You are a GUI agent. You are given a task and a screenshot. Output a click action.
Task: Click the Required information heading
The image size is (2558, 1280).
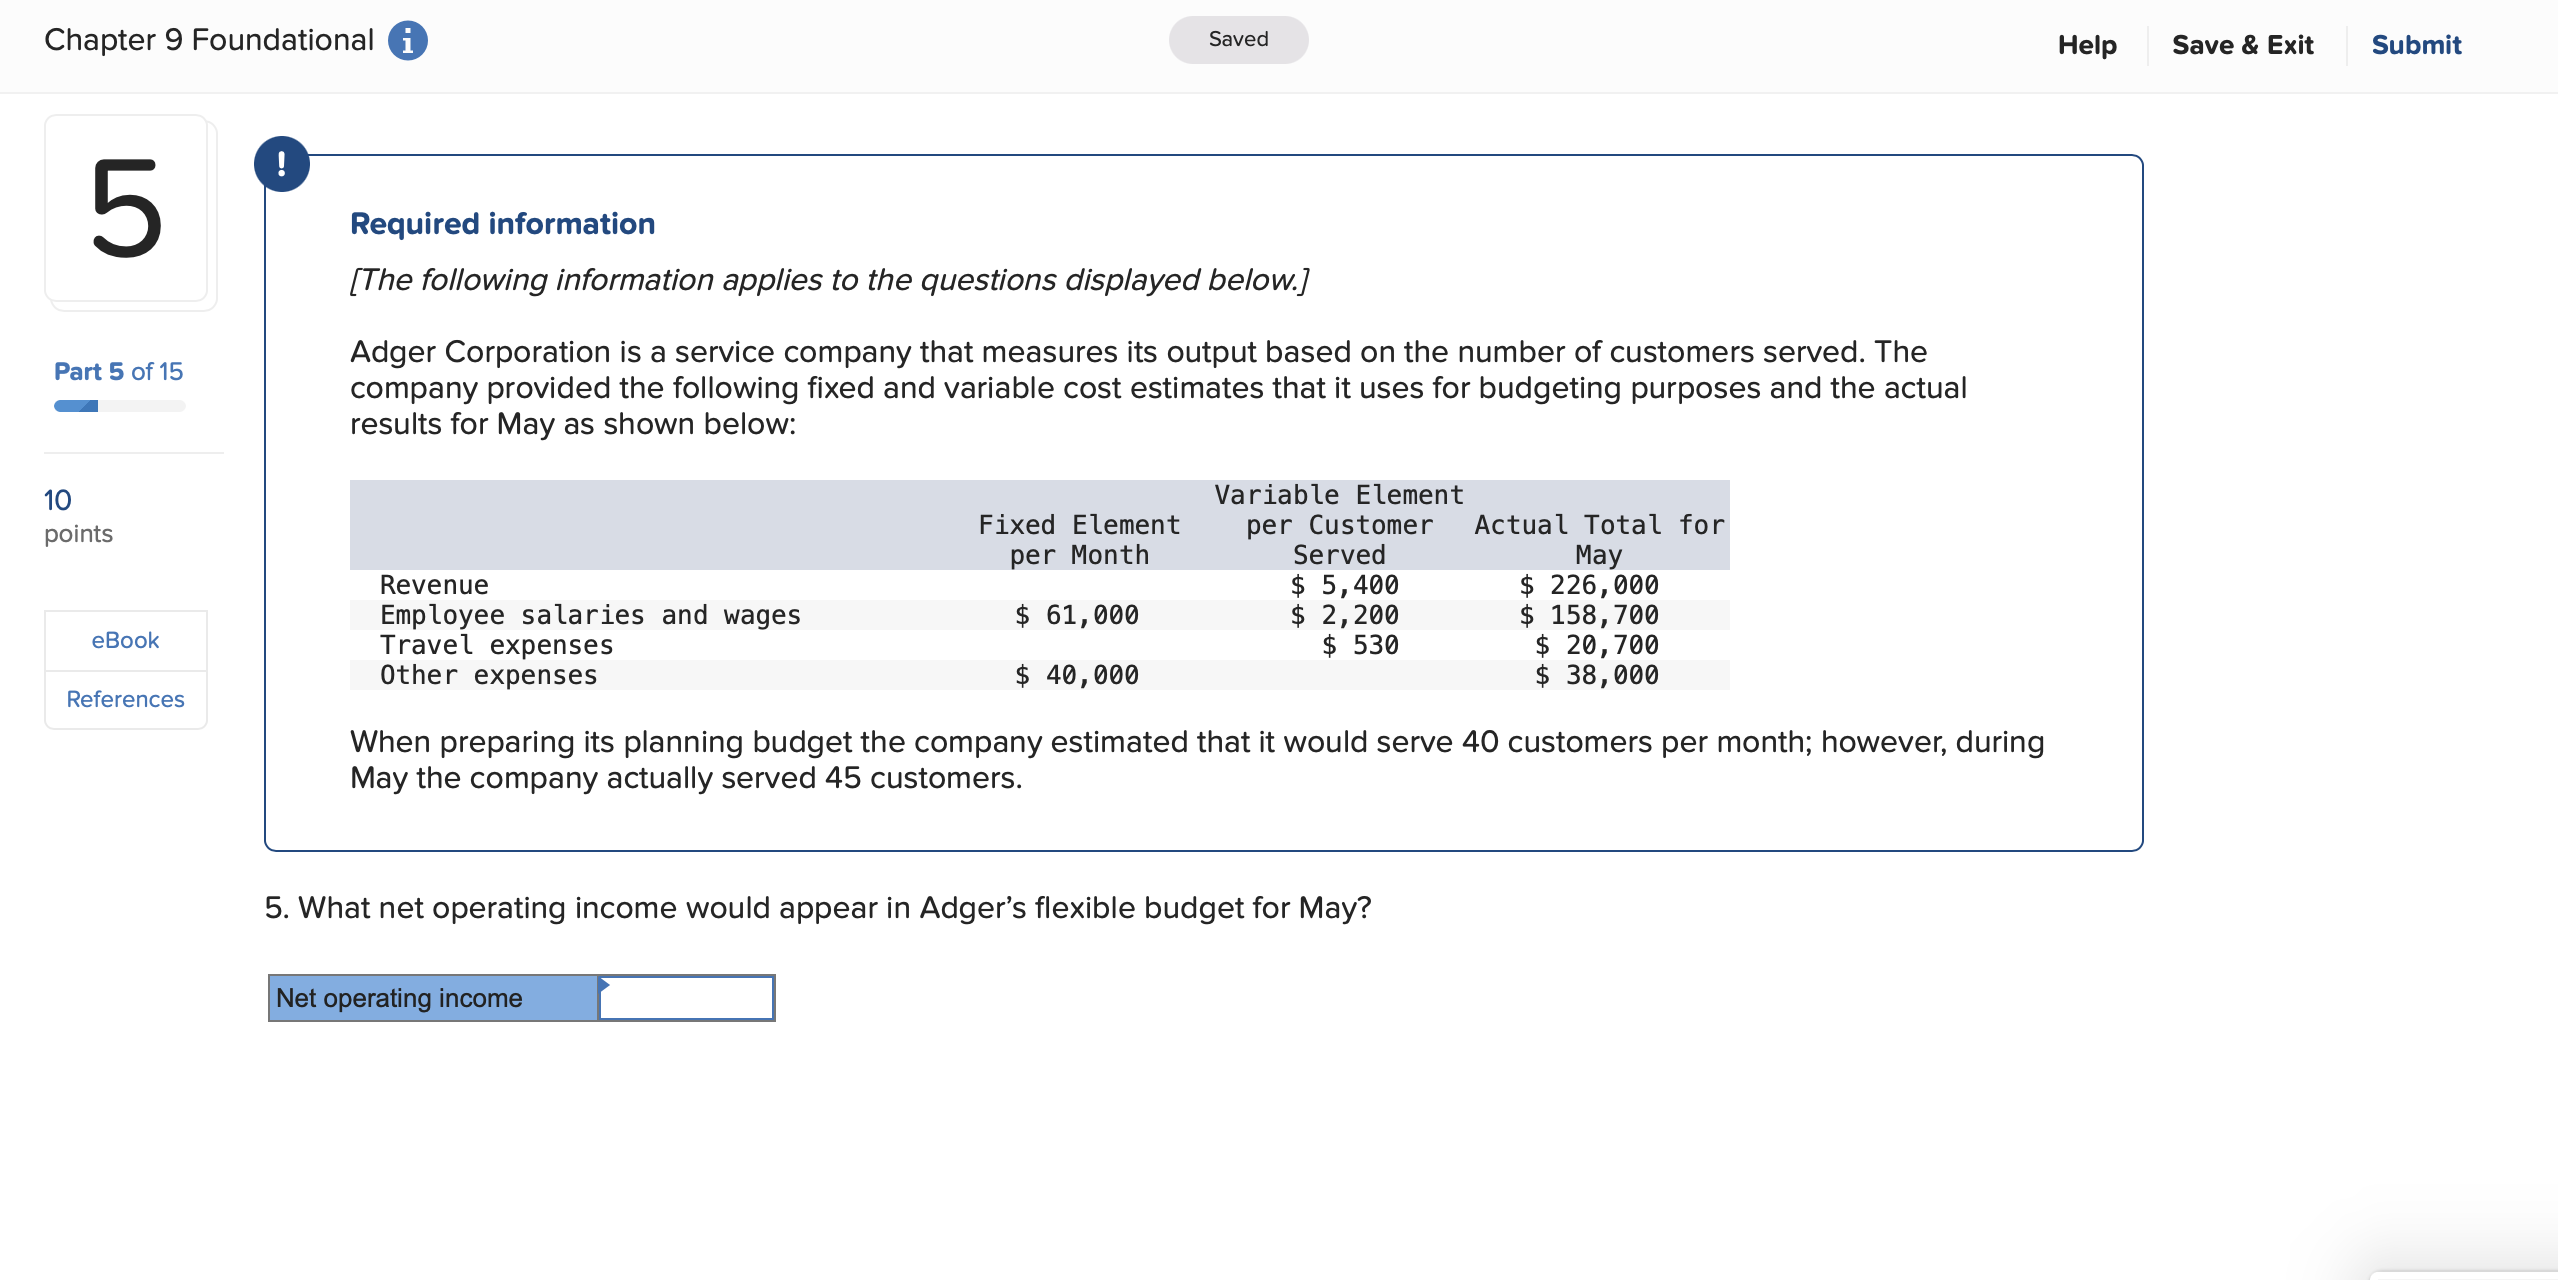tap(501, 223)
